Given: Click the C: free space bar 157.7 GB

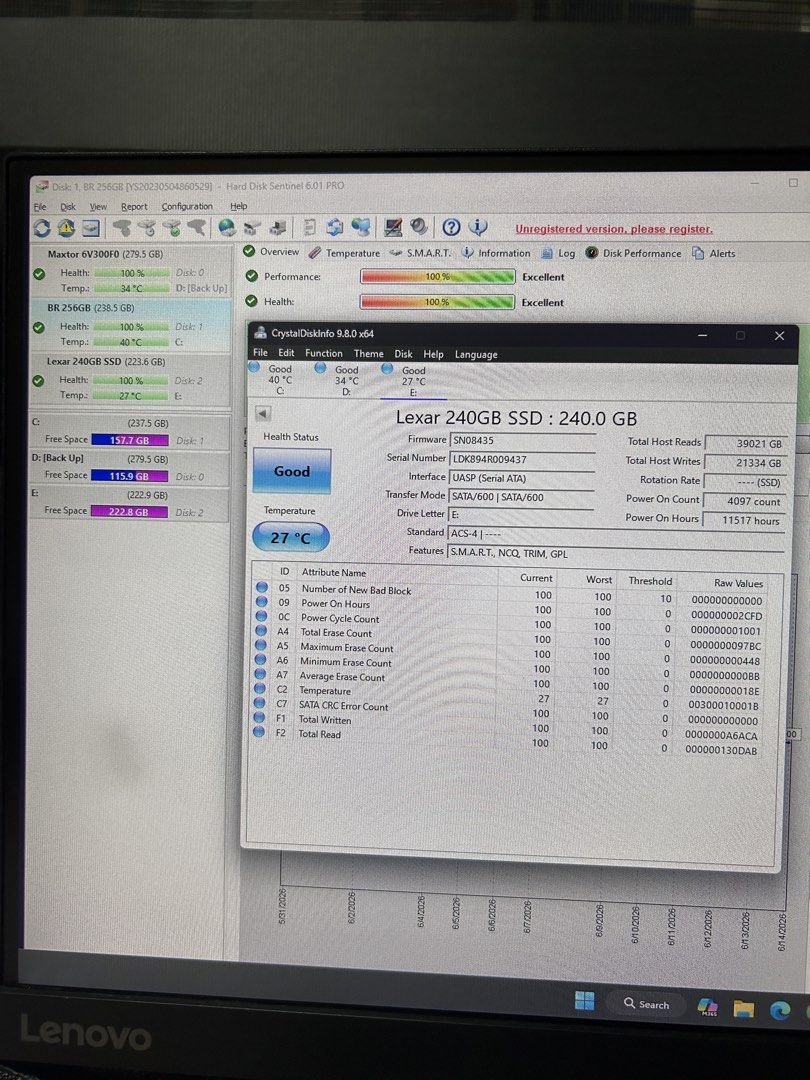Looking at the screenshot, I should (x=130, y=439).
